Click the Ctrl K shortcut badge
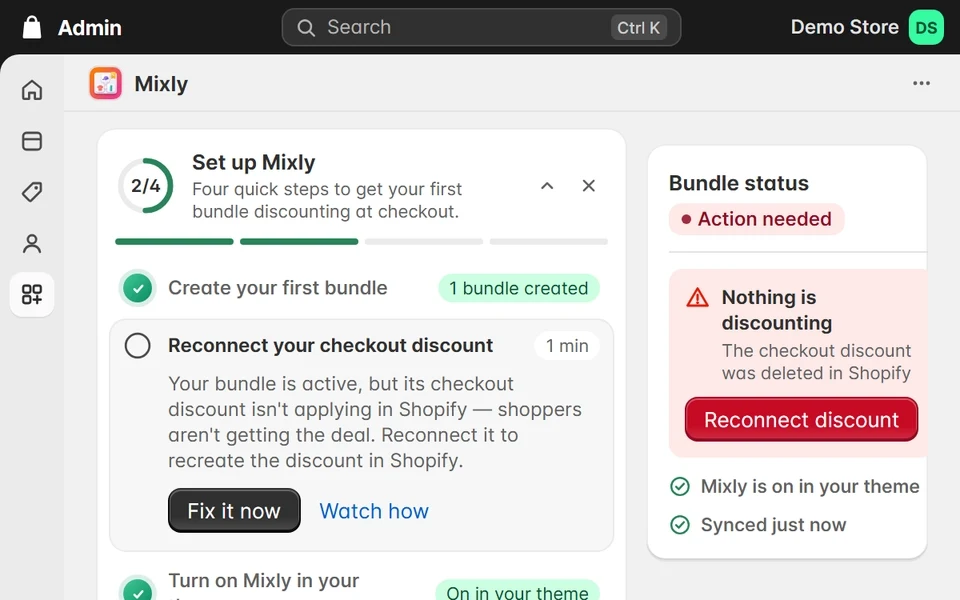This screenshot has height=600, width=960. point(639,28)
